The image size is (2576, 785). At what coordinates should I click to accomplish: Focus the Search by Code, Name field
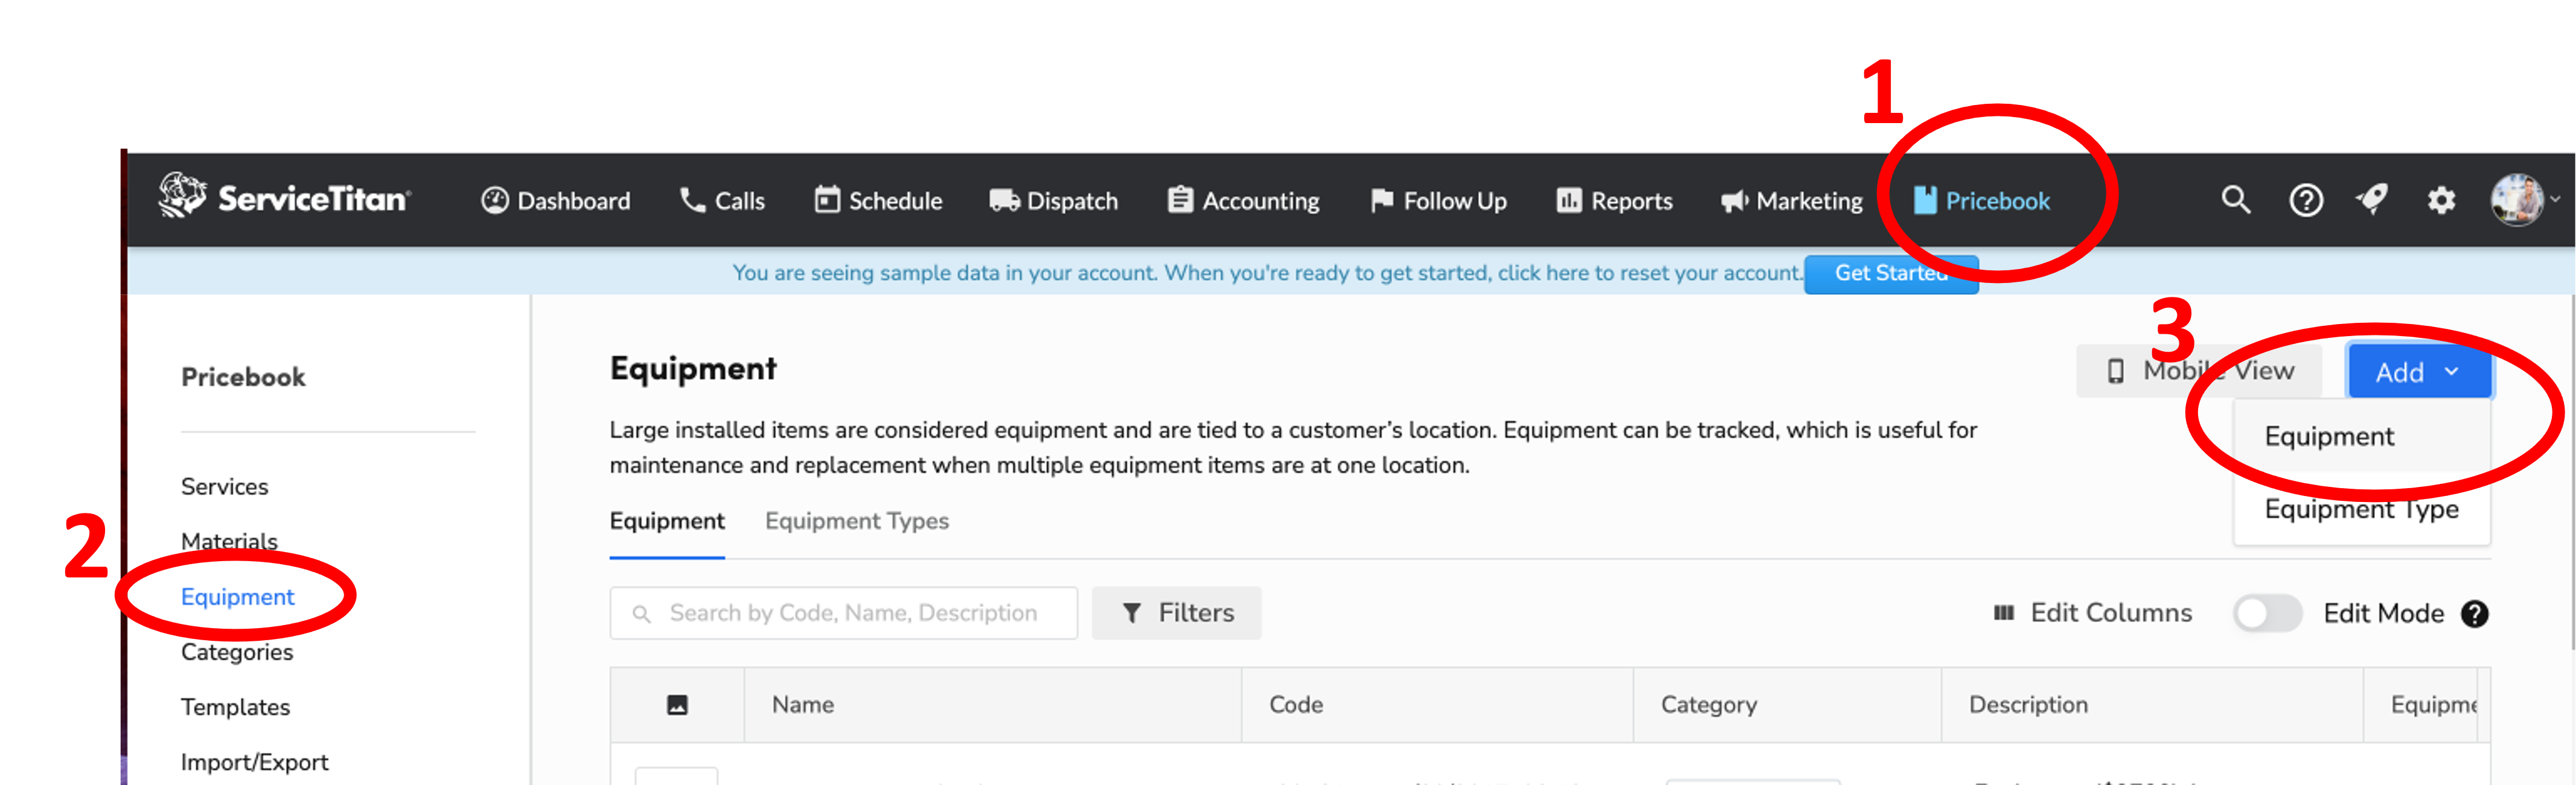[843, 612]
